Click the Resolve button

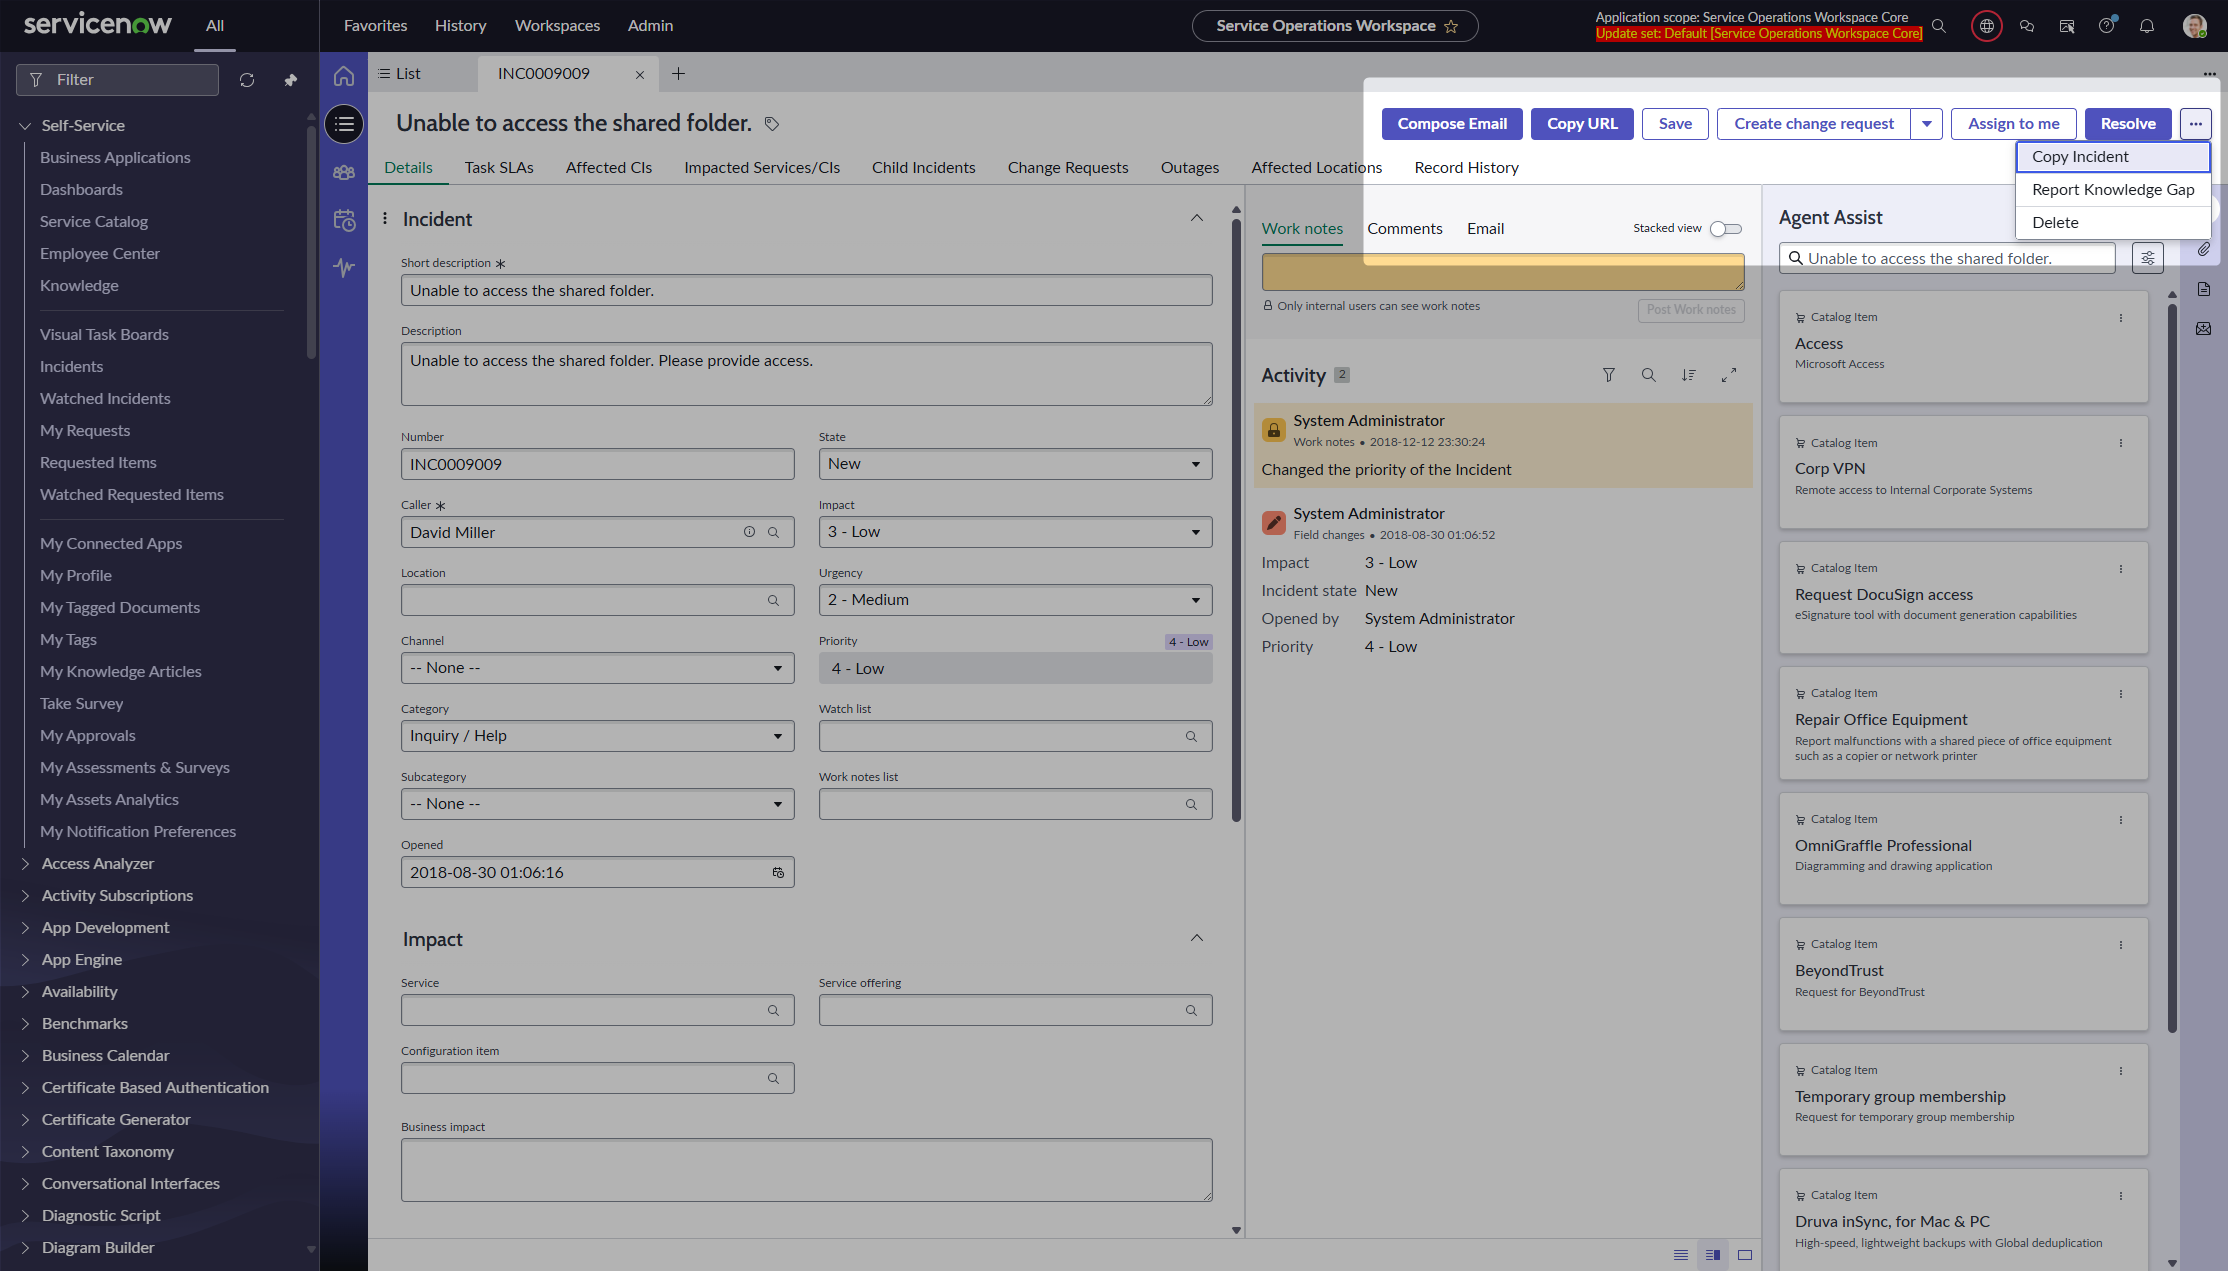pyautogui.click(x=2127, y=124)
